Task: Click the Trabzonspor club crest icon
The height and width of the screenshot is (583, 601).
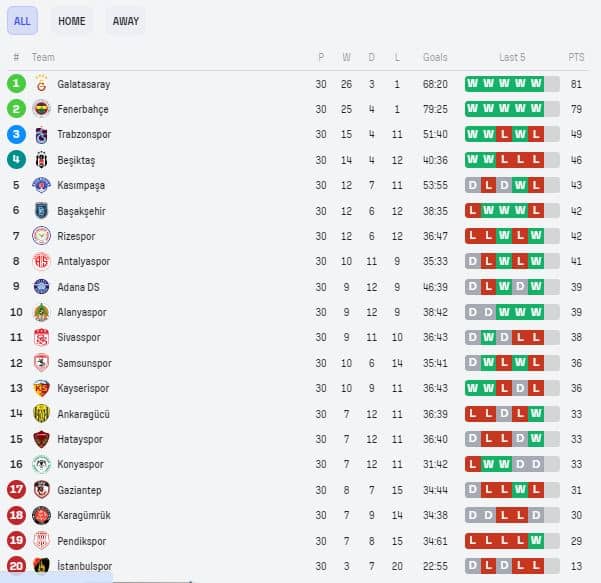Action: coord(41,135)
